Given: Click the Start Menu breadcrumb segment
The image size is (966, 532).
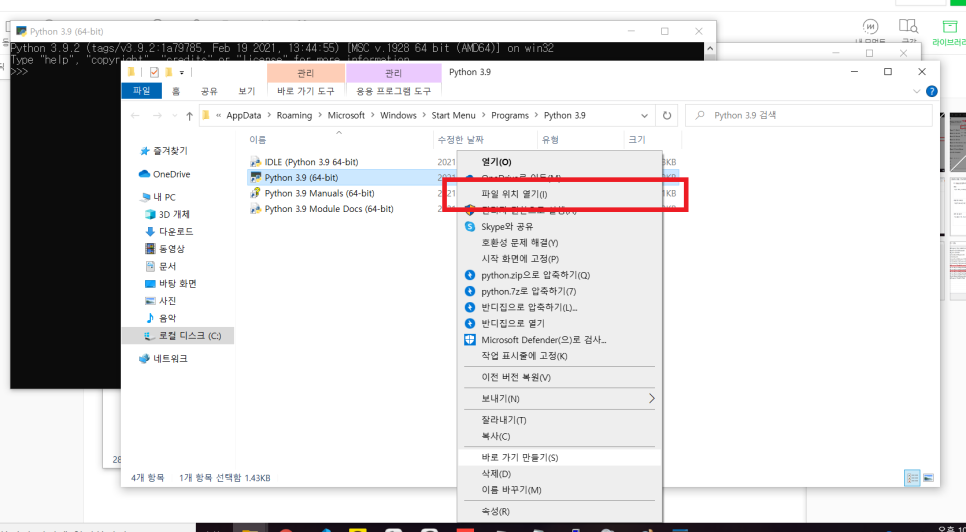Looking at the screenshot, I should click(453, 115).
